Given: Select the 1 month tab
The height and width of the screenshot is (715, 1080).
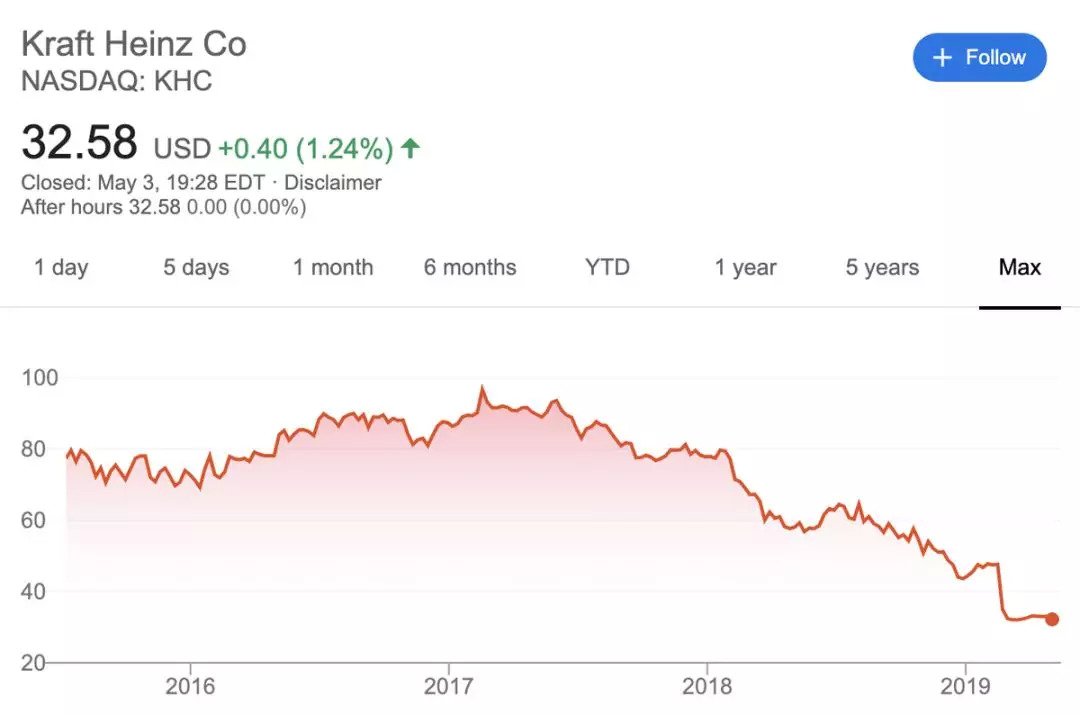Looking at the screenshot, I should [x=333, y=268].
